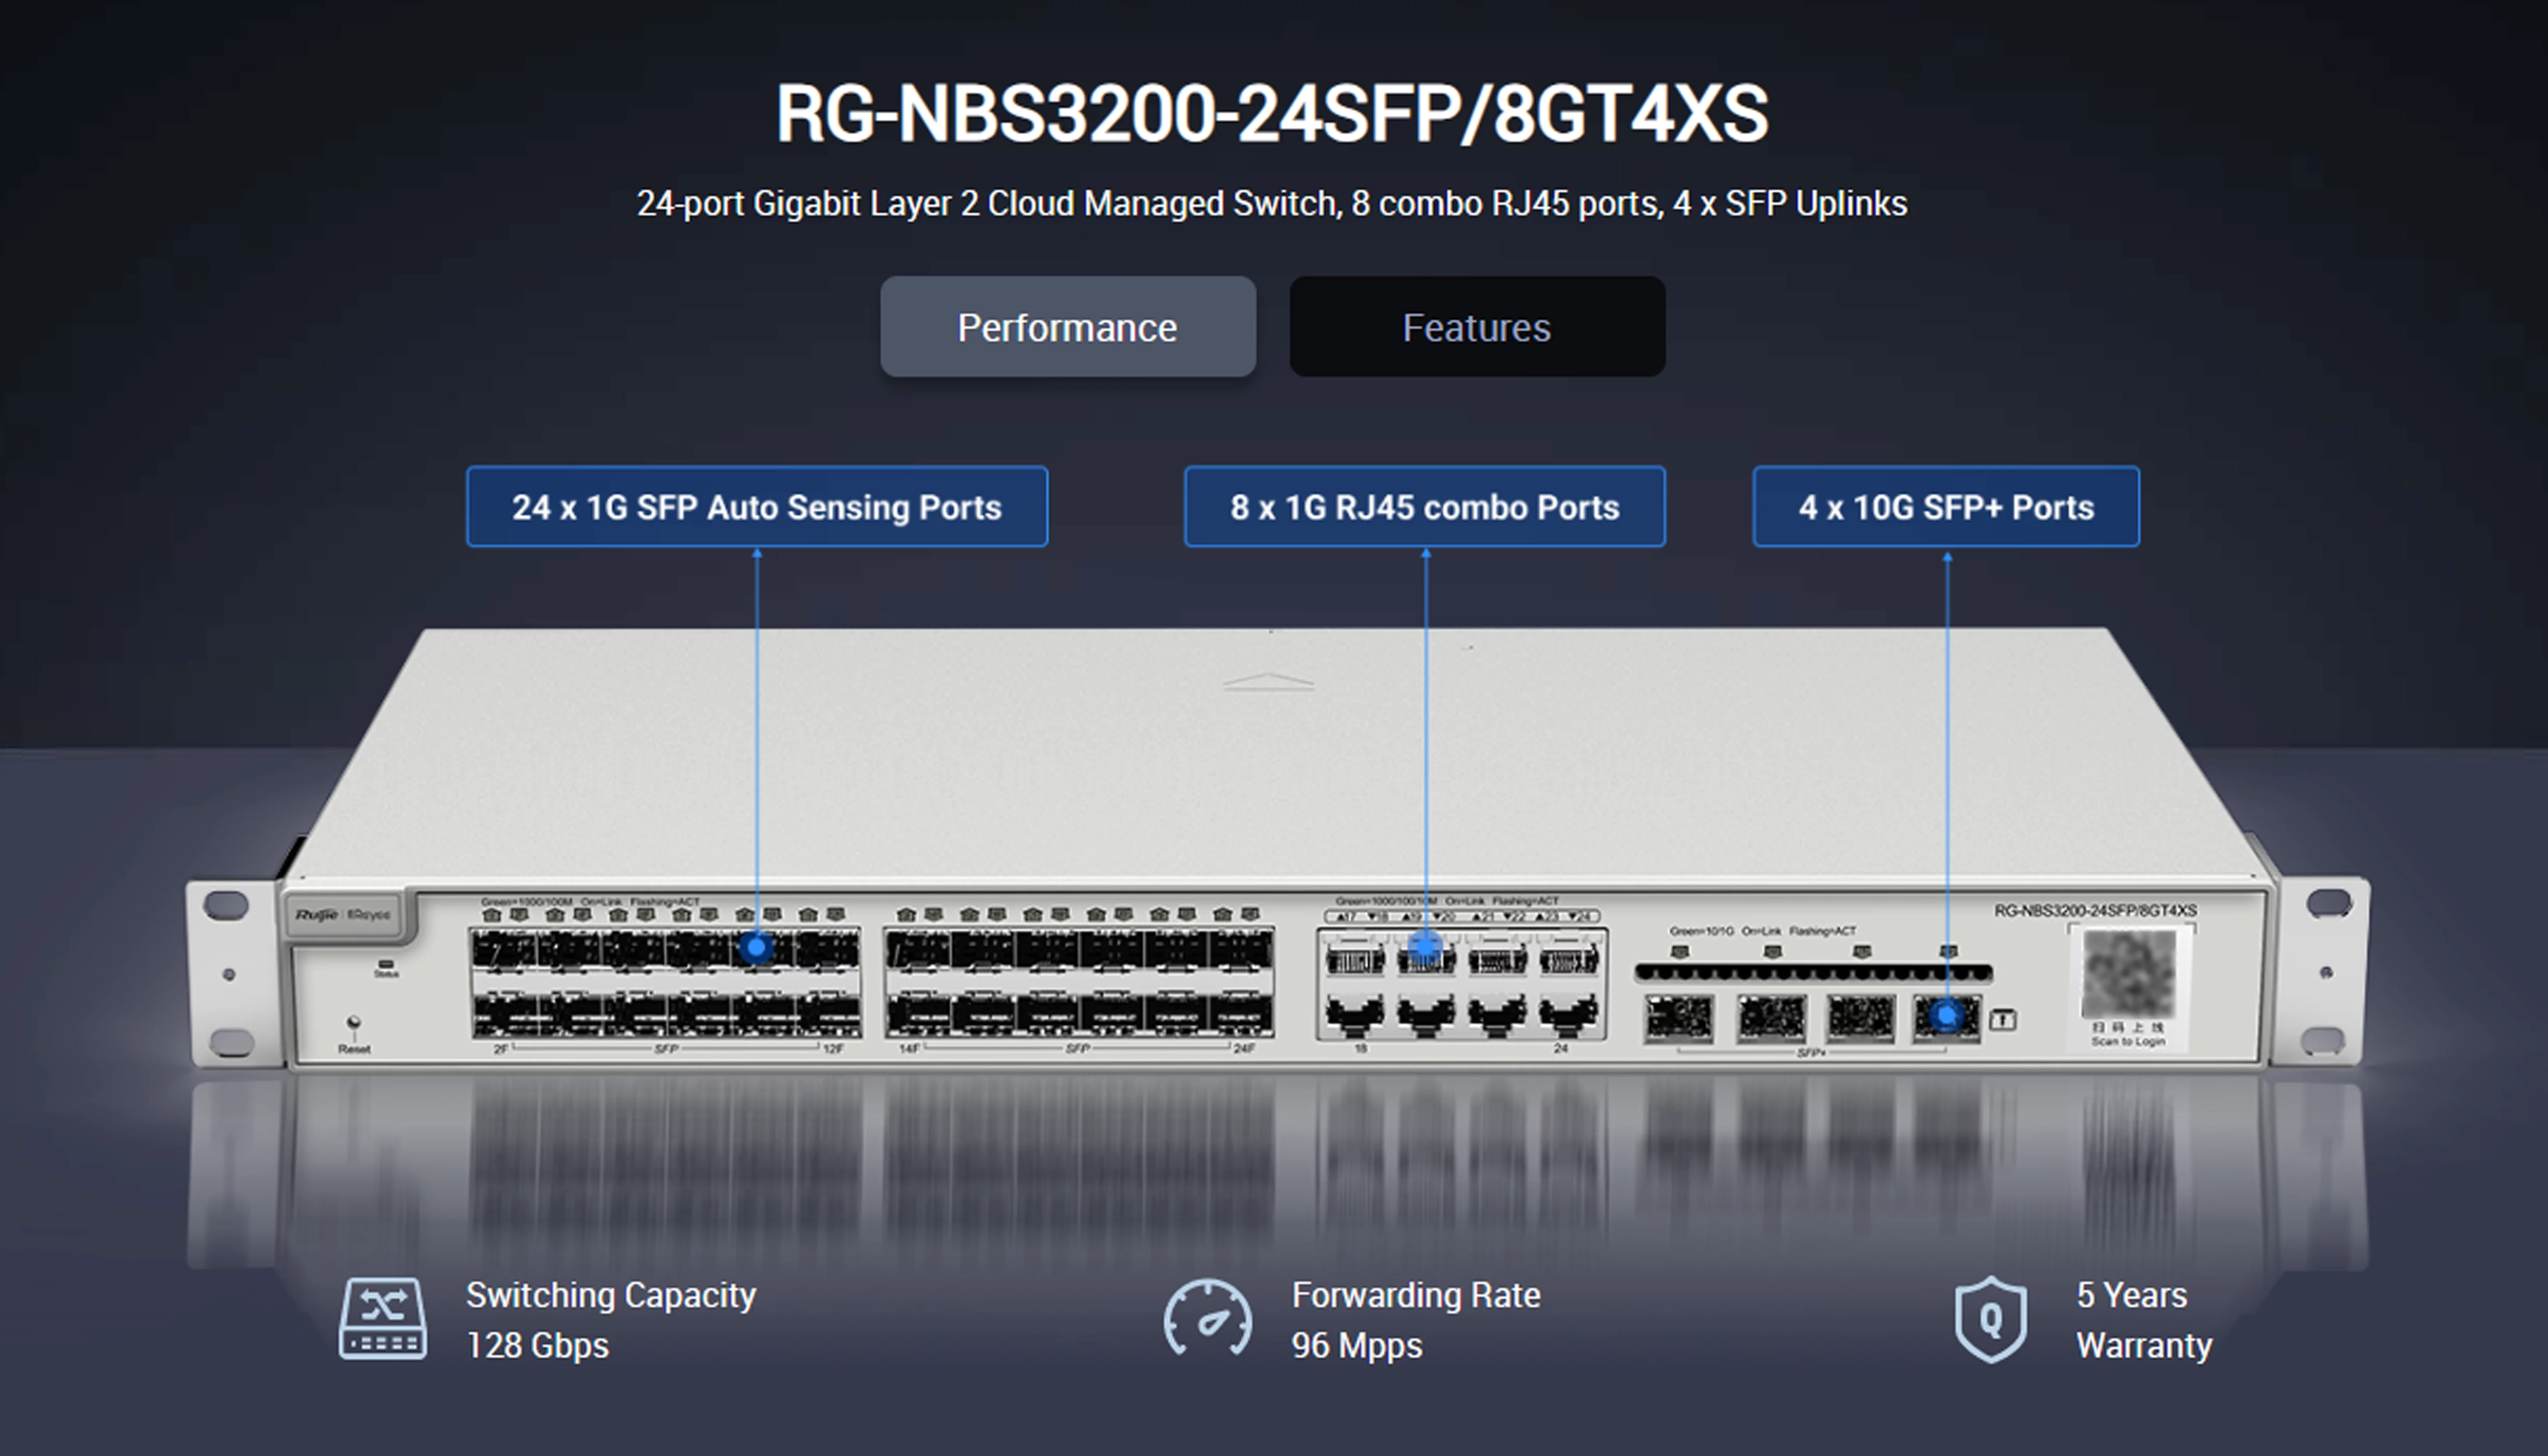
Task: Switch to the Performance tab
Action: point(1067,327)
